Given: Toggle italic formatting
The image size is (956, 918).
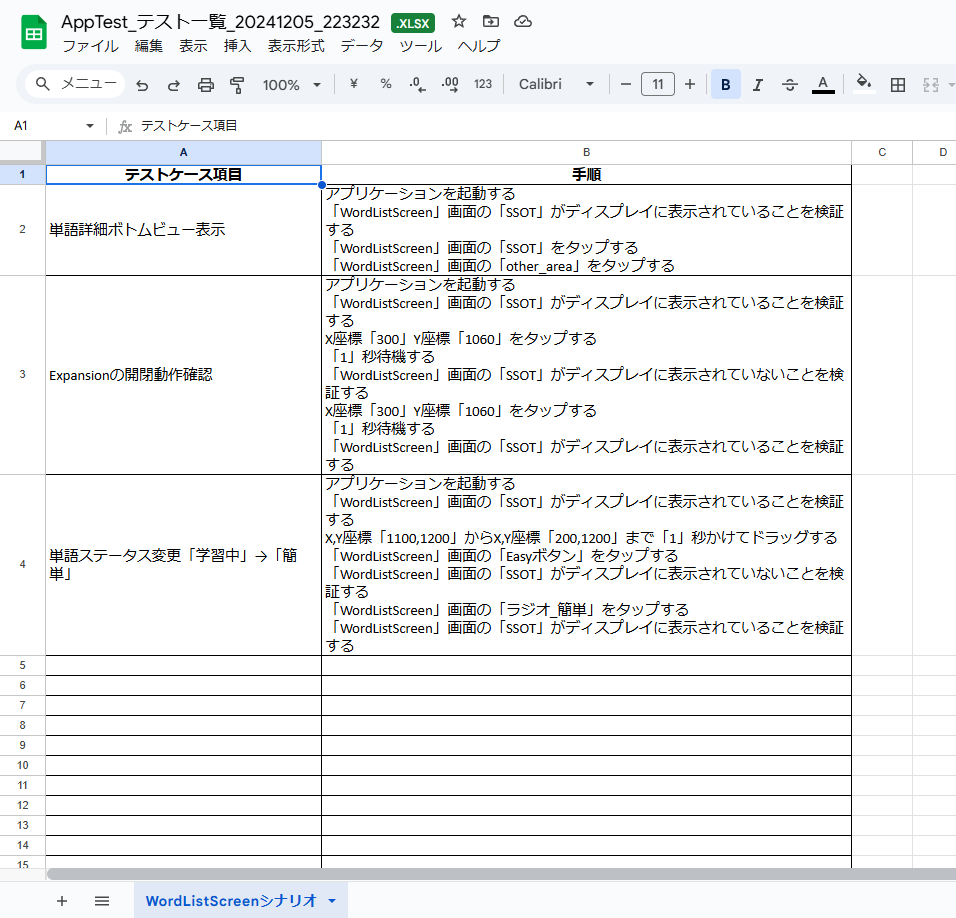Looking at the screenshot, I should [757, 84].
